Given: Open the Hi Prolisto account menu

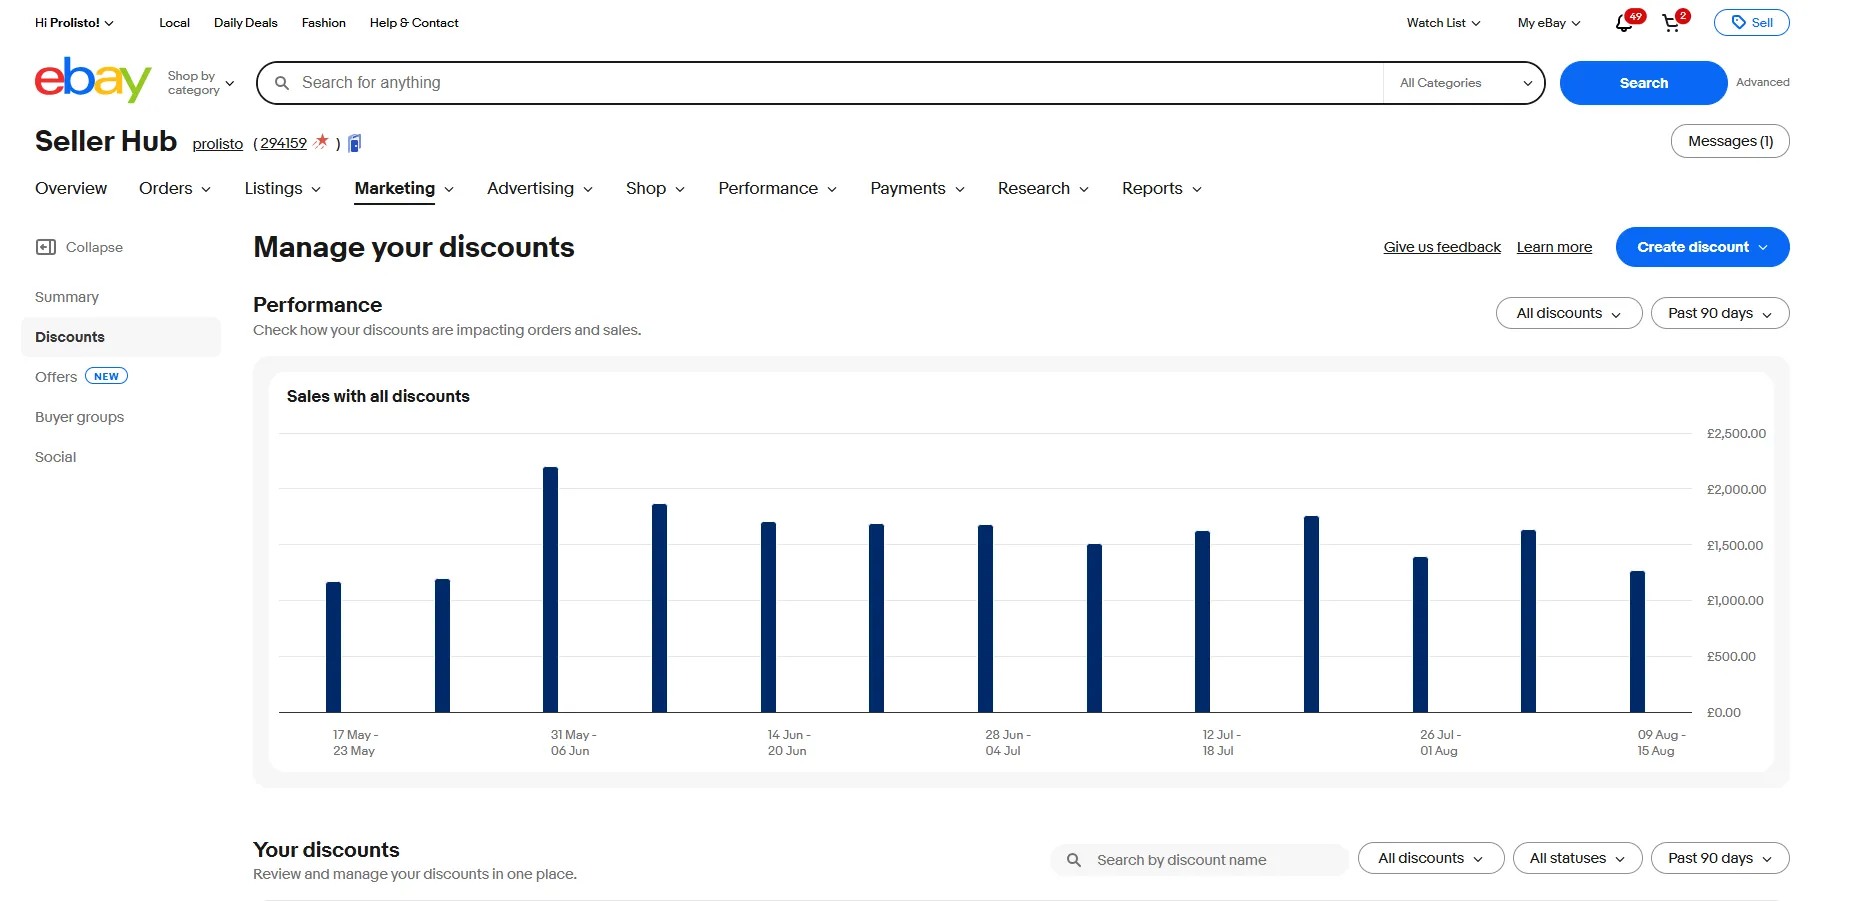Looking at the screenshot, I should click(74, 23).
